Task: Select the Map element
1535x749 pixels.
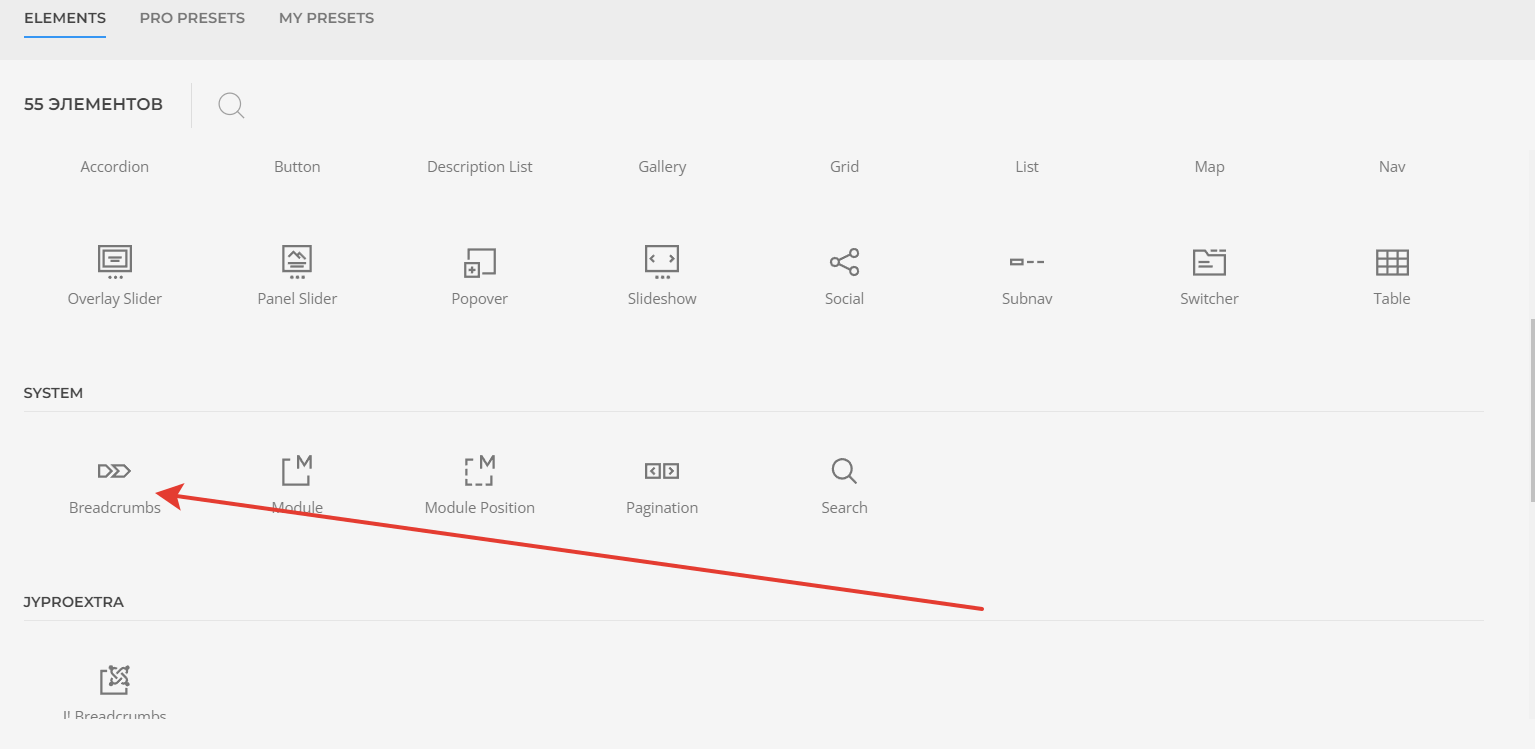Action: pos(1209,167)
